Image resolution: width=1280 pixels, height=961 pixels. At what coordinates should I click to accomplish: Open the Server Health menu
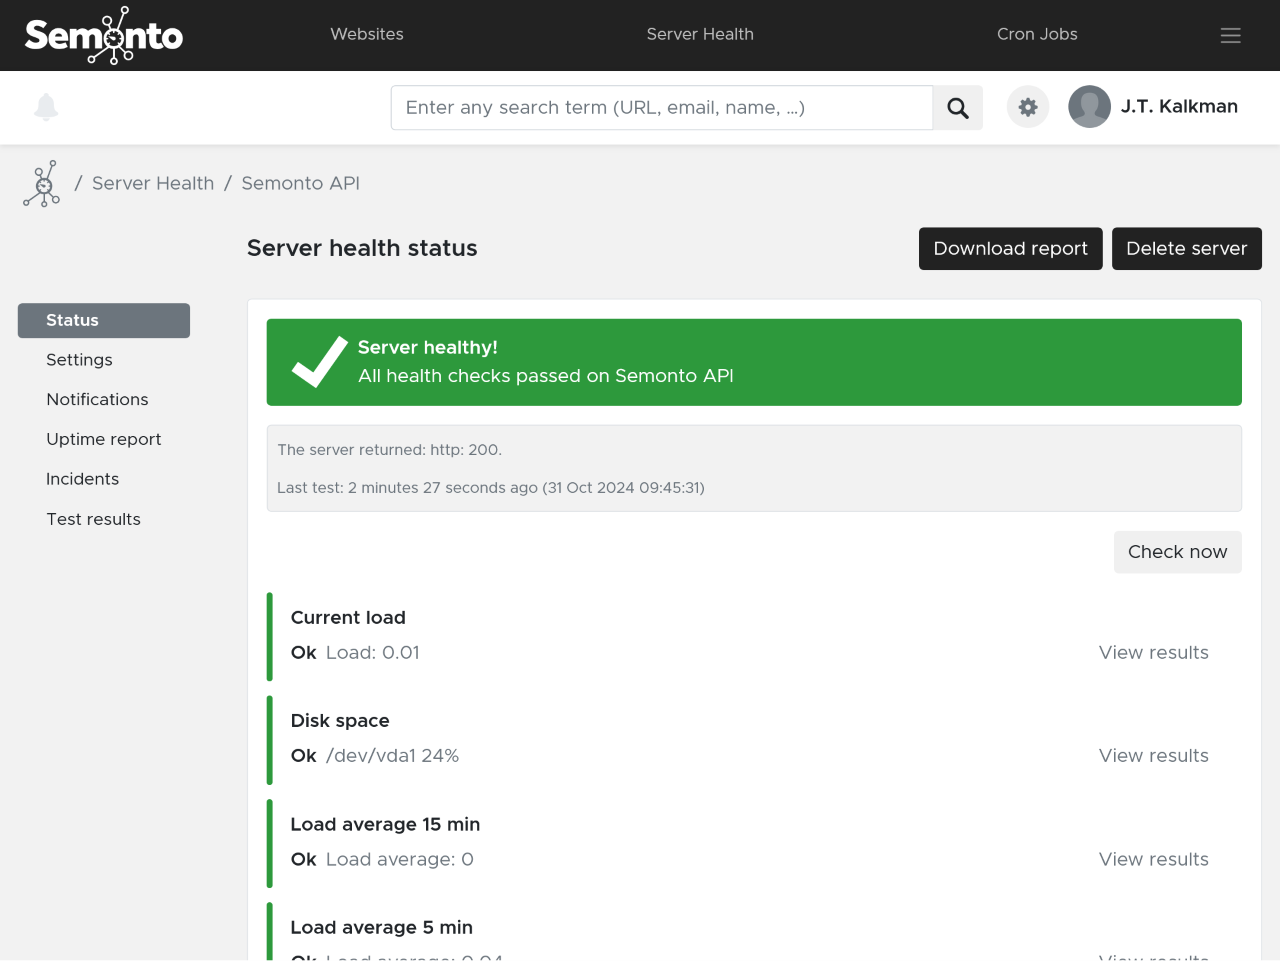coord(700,34)
